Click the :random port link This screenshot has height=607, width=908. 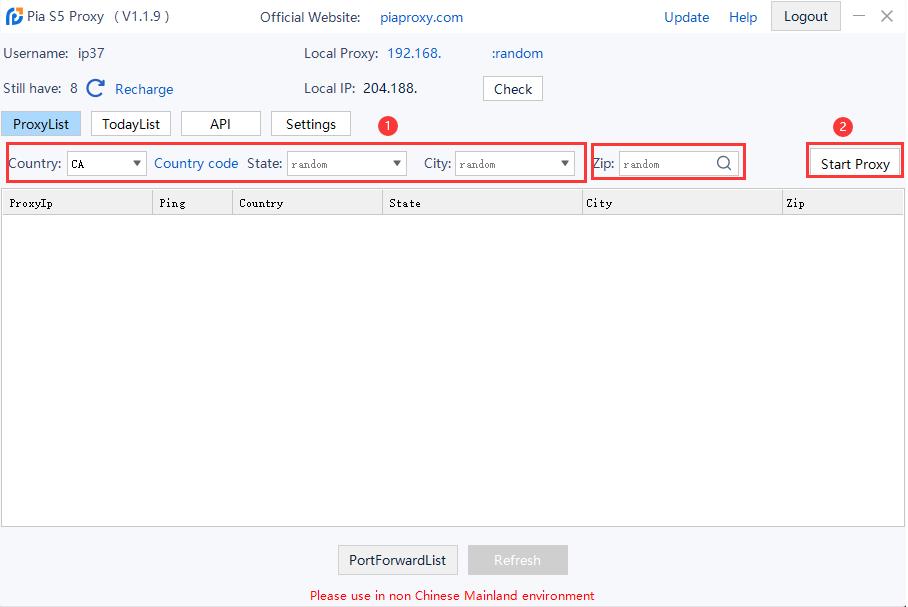tap(517, 53)
